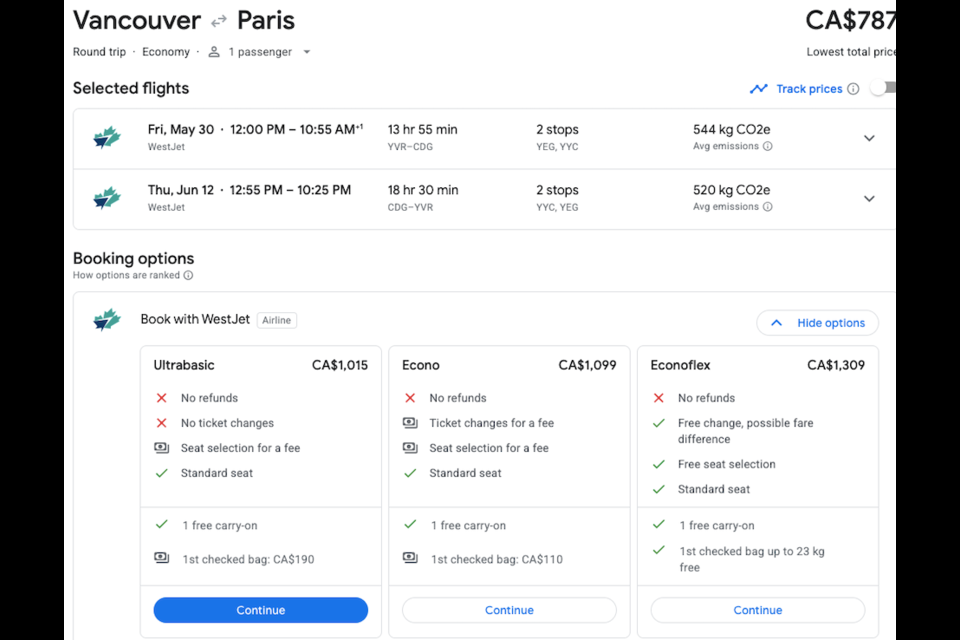Click the YEG, YYC stops text

point(557,147)
